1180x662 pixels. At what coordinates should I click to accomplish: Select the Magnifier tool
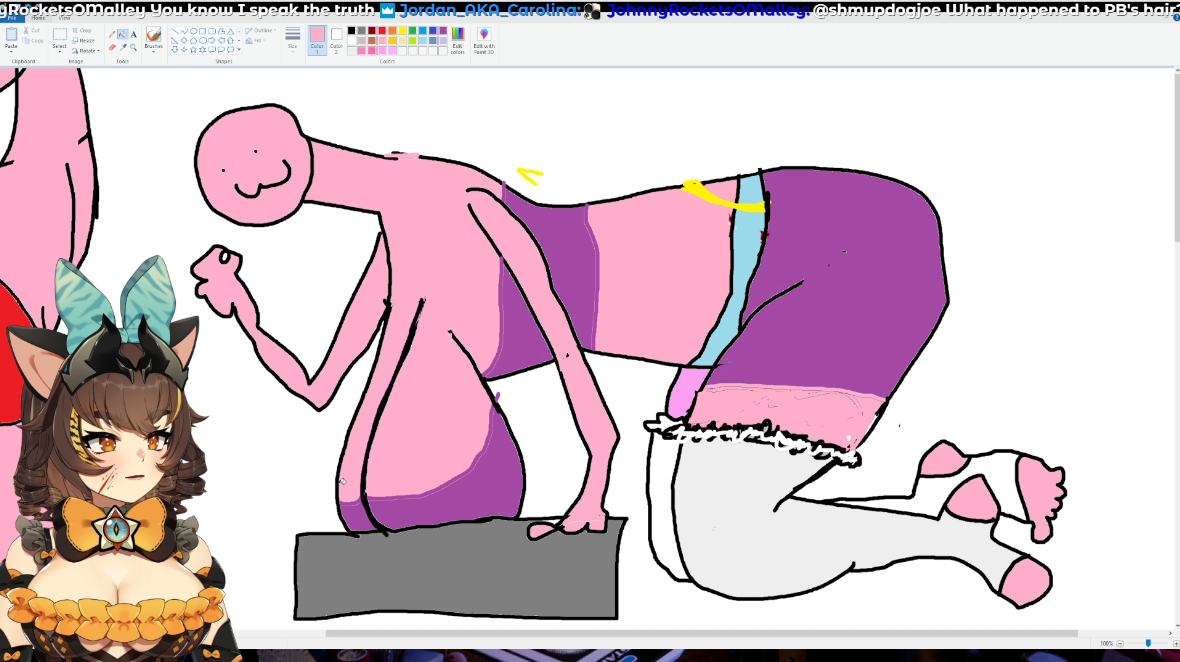click(134, 47)
